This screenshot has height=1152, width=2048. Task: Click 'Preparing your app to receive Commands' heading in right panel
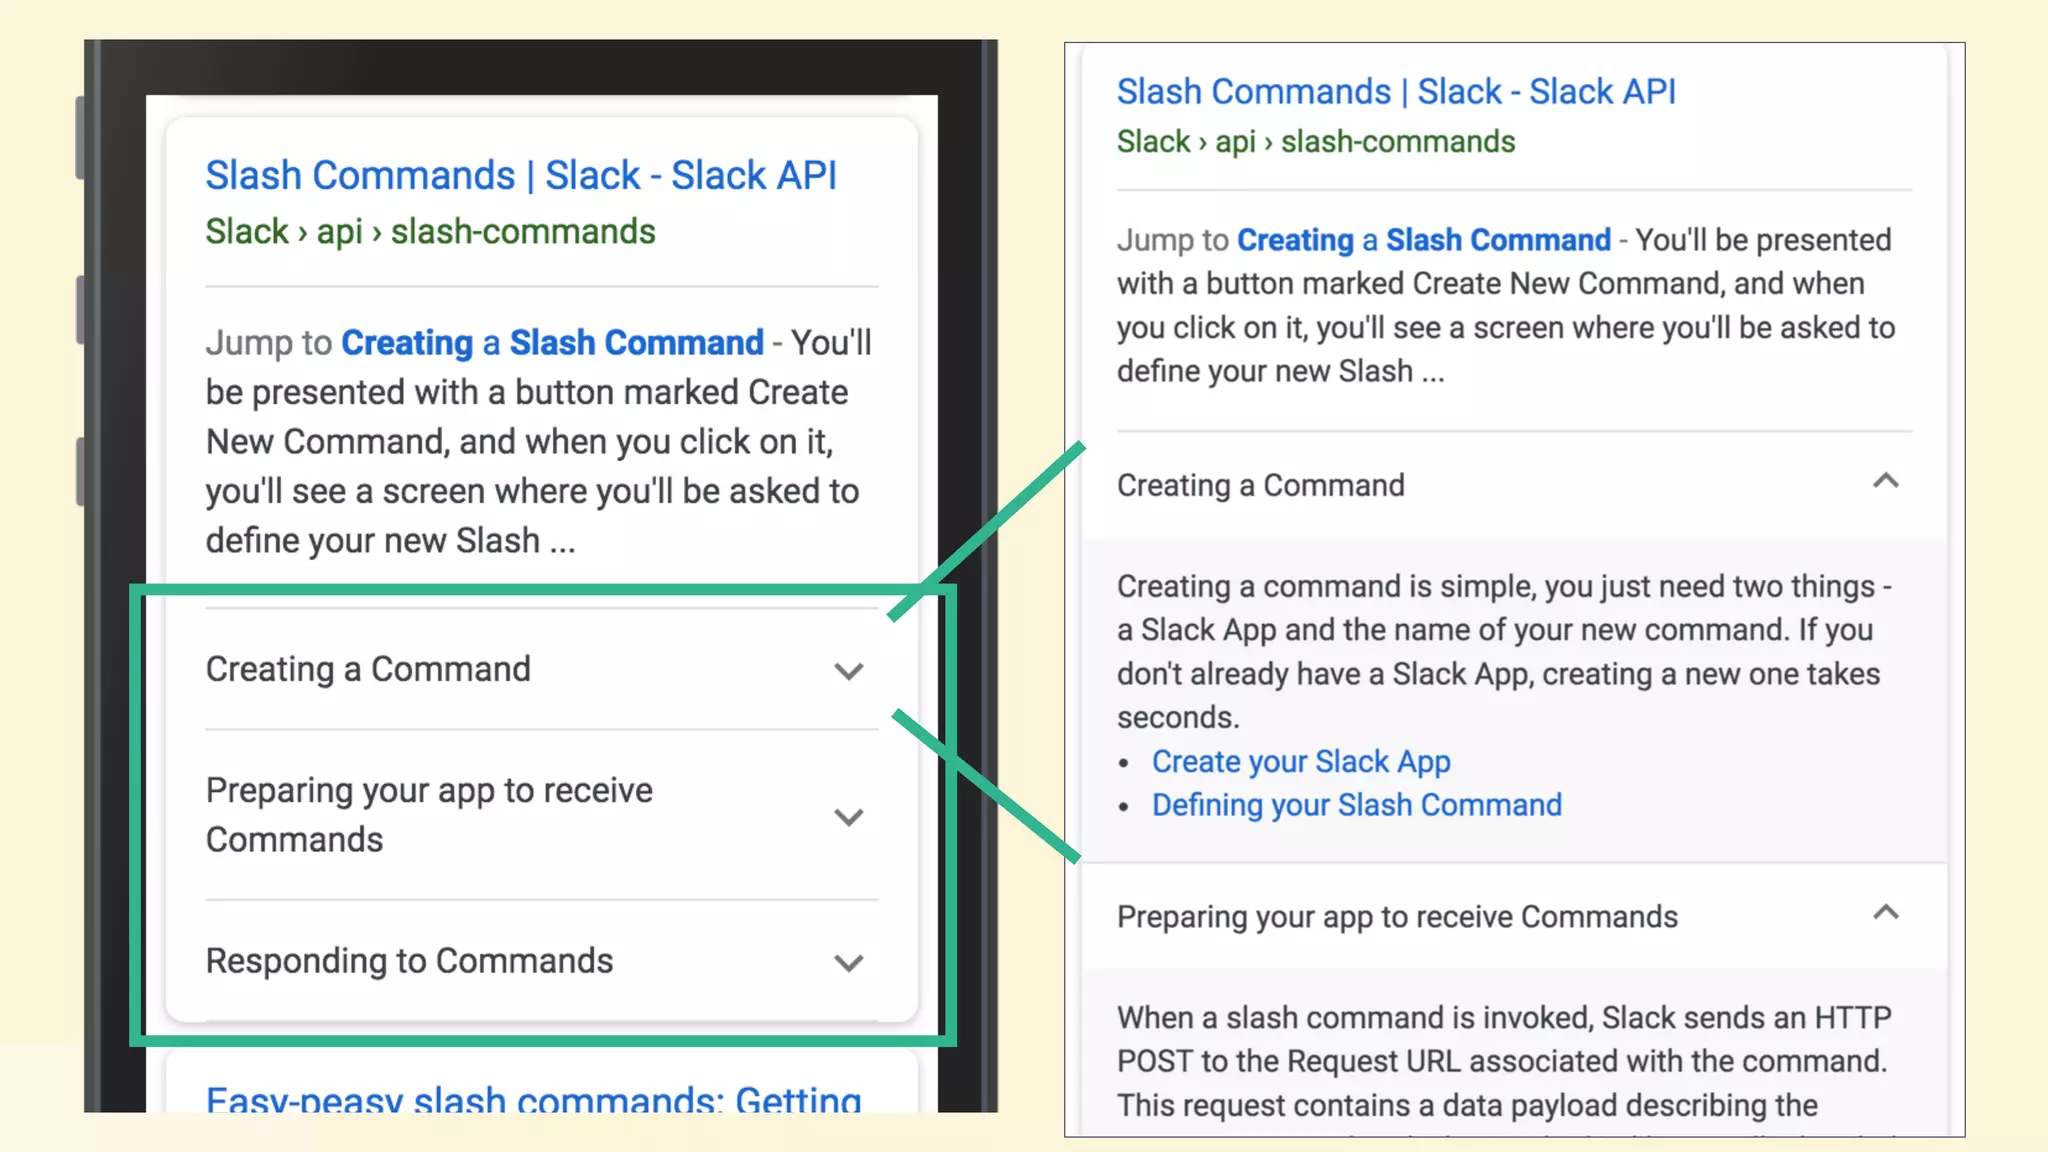1397,917
